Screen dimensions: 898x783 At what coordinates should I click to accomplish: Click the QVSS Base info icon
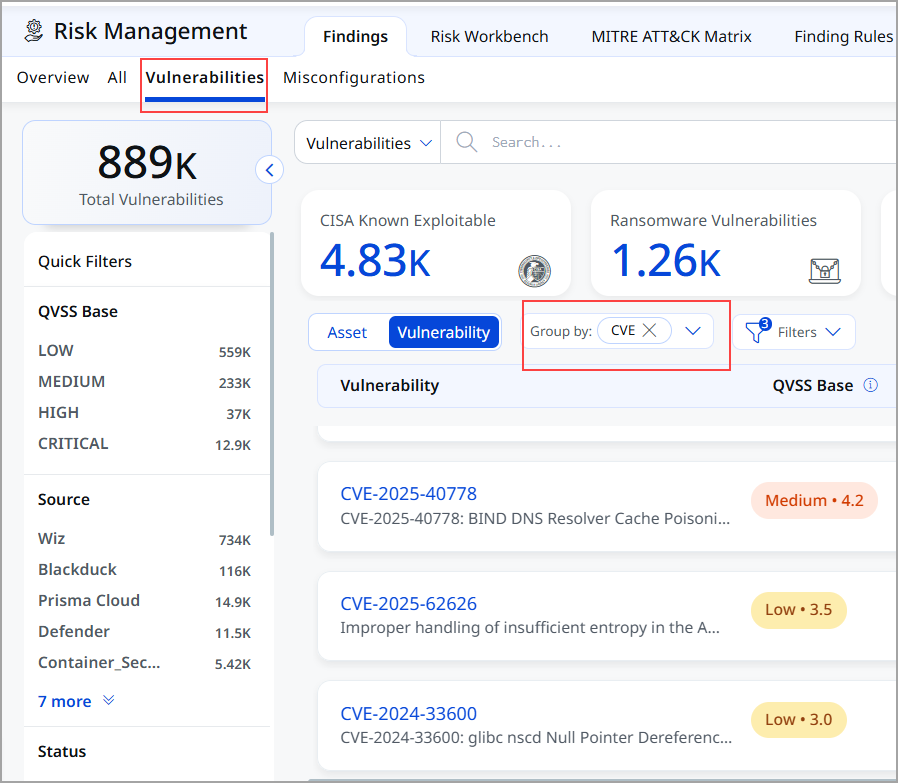(870, 385)
